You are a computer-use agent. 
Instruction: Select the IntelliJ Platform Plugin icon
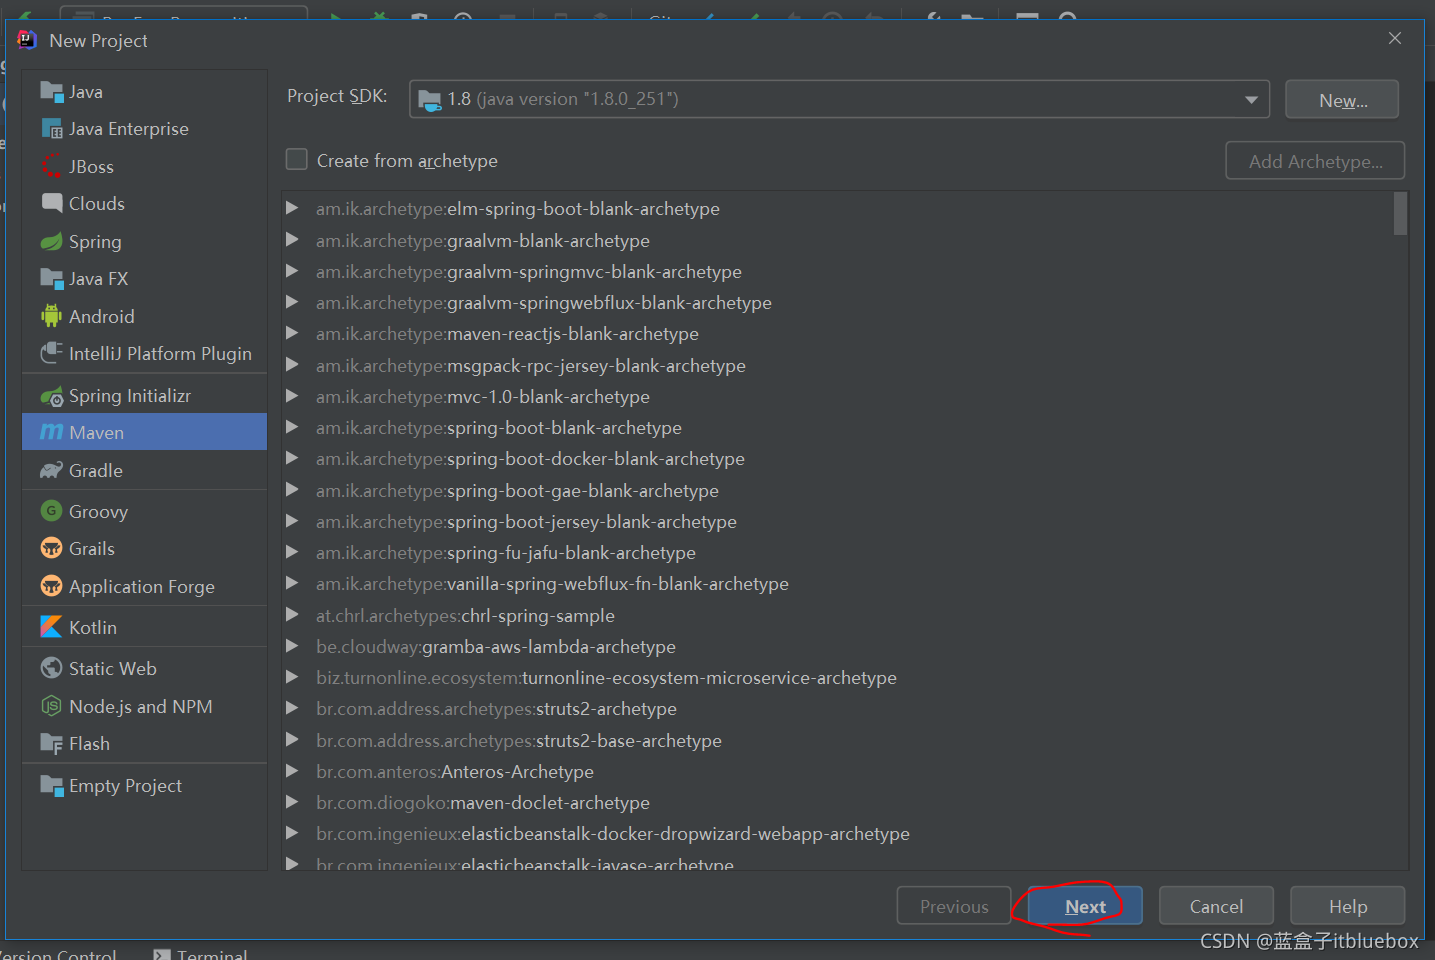coord(51,353)
